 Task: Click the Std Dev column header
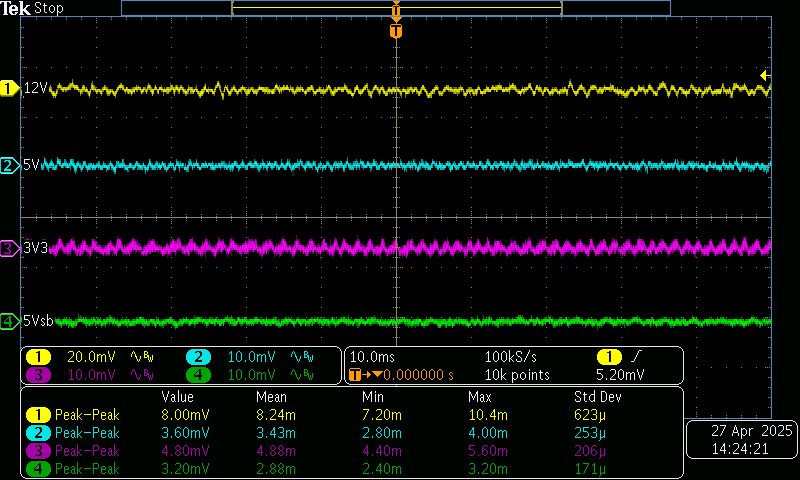point(598,397)
